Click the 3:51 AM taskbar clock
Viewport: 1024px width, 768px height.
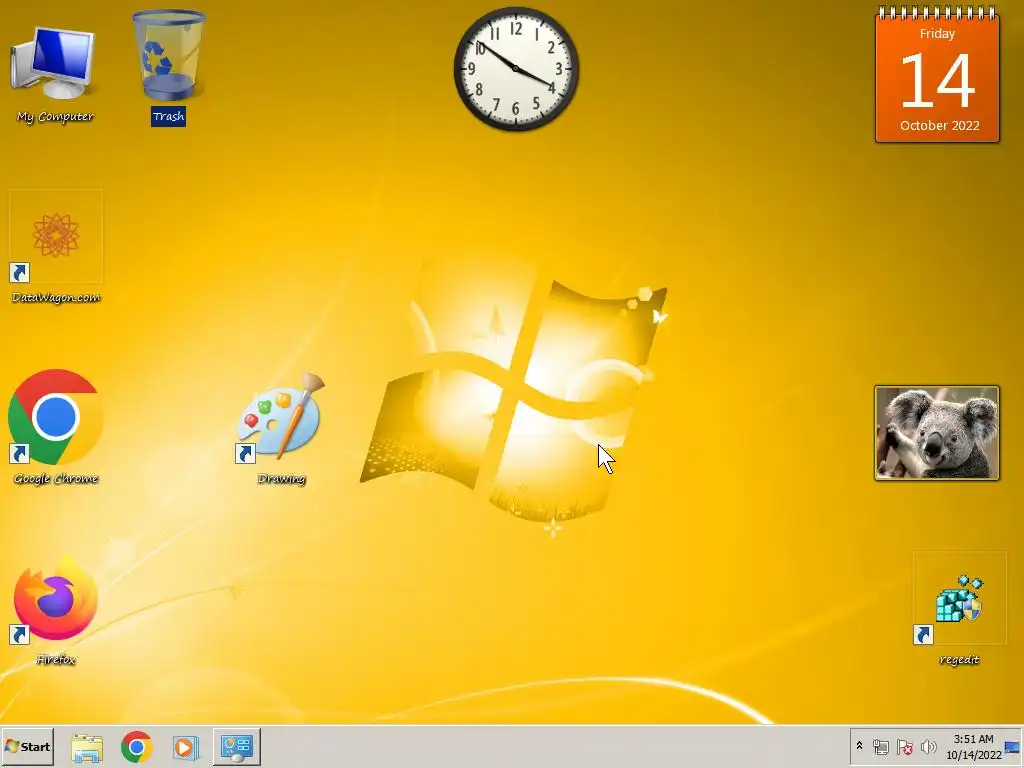pos(974,746)
